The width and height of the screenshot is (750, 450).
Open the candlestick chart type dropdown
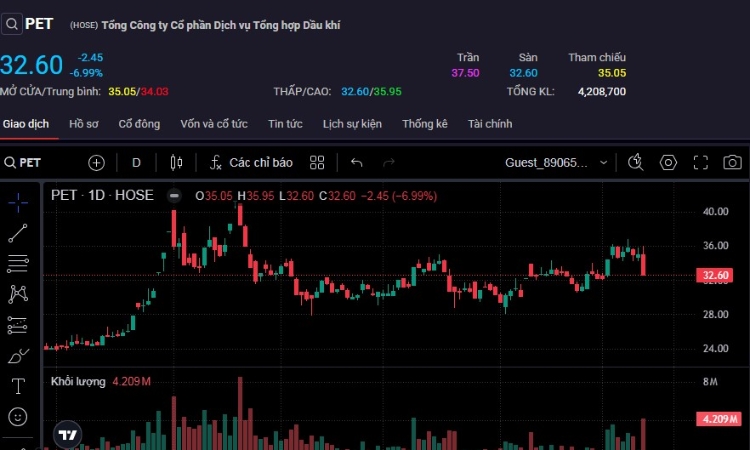point(177,162)
